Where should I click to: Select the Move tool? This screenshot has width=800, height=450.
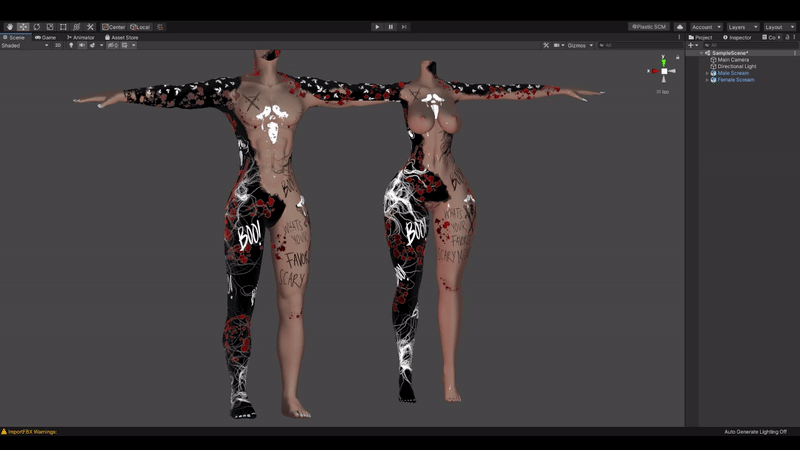point(23,27)
